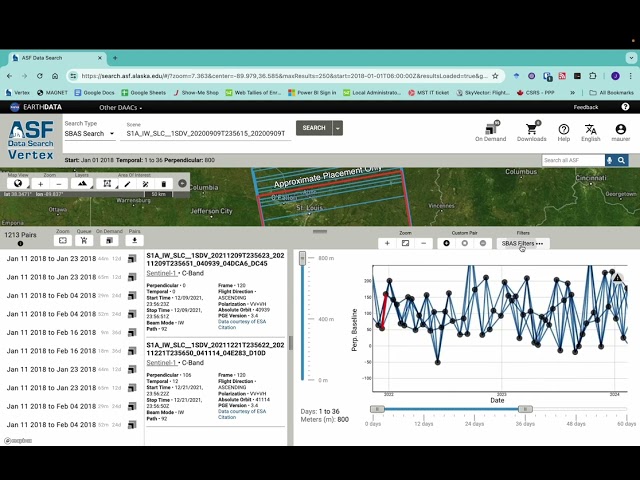Open the first Sentinel-1 link
The width and height of the screenshot is (640, 480).
tap(162, 273)
